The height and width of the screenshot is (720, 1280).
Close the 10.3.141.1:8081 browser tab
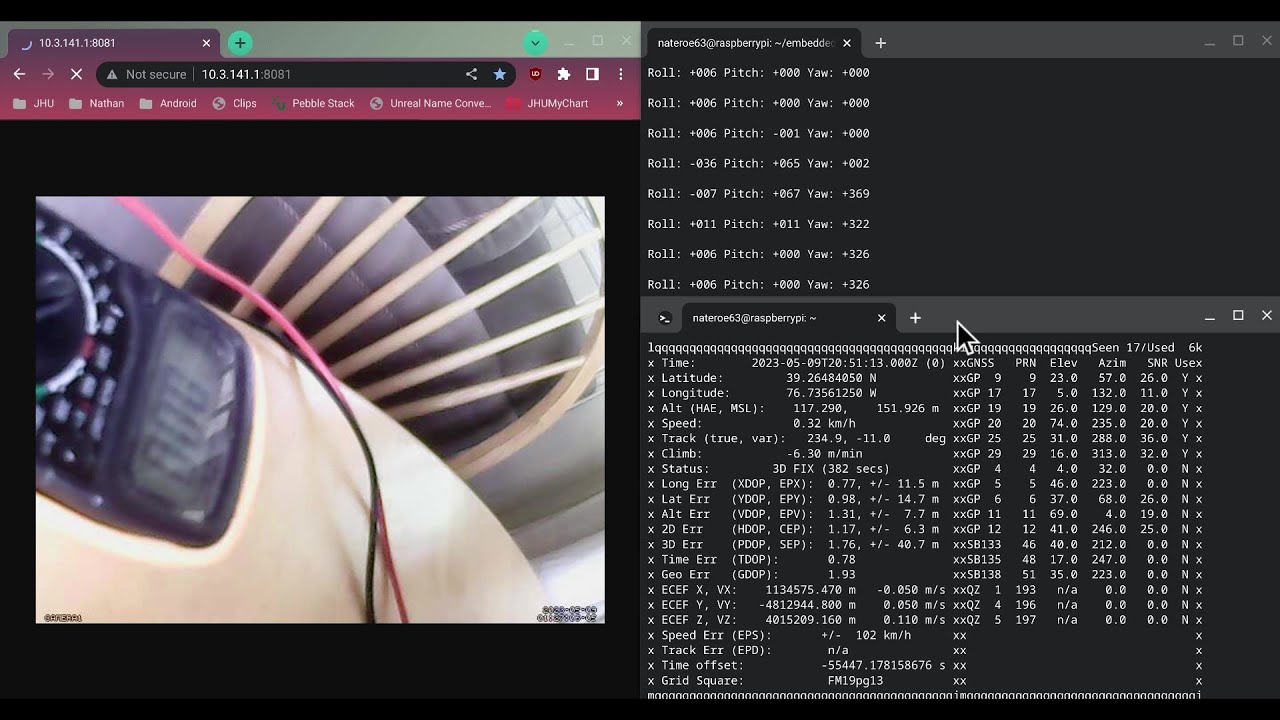click(x=206, y=43)
